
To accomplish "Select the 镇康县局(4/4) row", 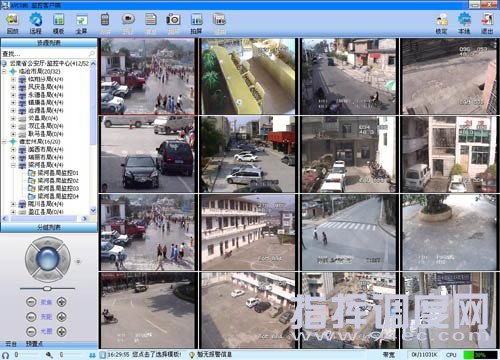I will pos(41,103).
